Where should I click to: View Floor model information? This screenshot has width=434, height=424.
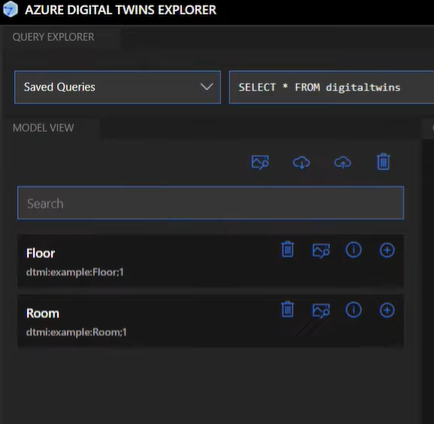point(353,250)
